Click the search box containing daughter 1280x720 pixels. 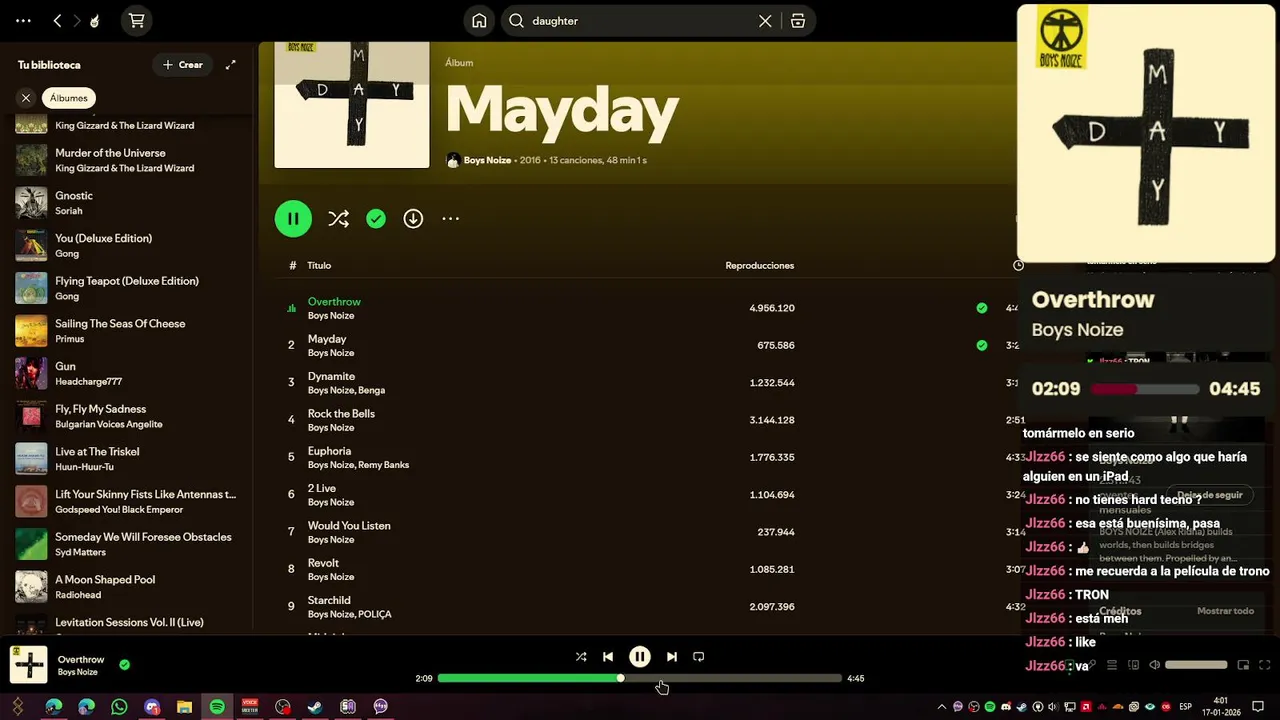(x=640, y=21)
